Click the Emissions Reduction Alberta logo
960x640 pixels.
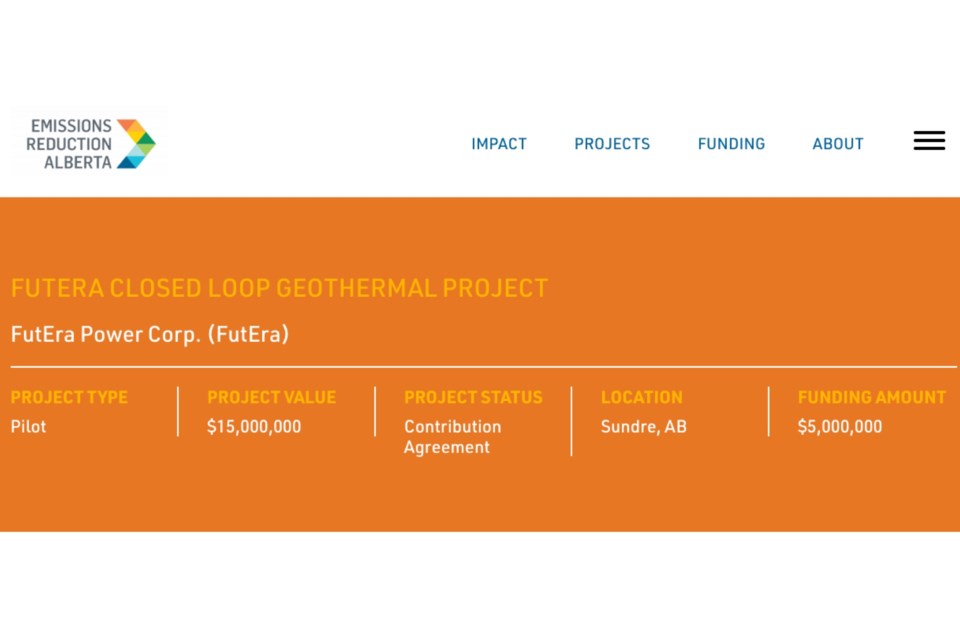[x=89, y=143]
